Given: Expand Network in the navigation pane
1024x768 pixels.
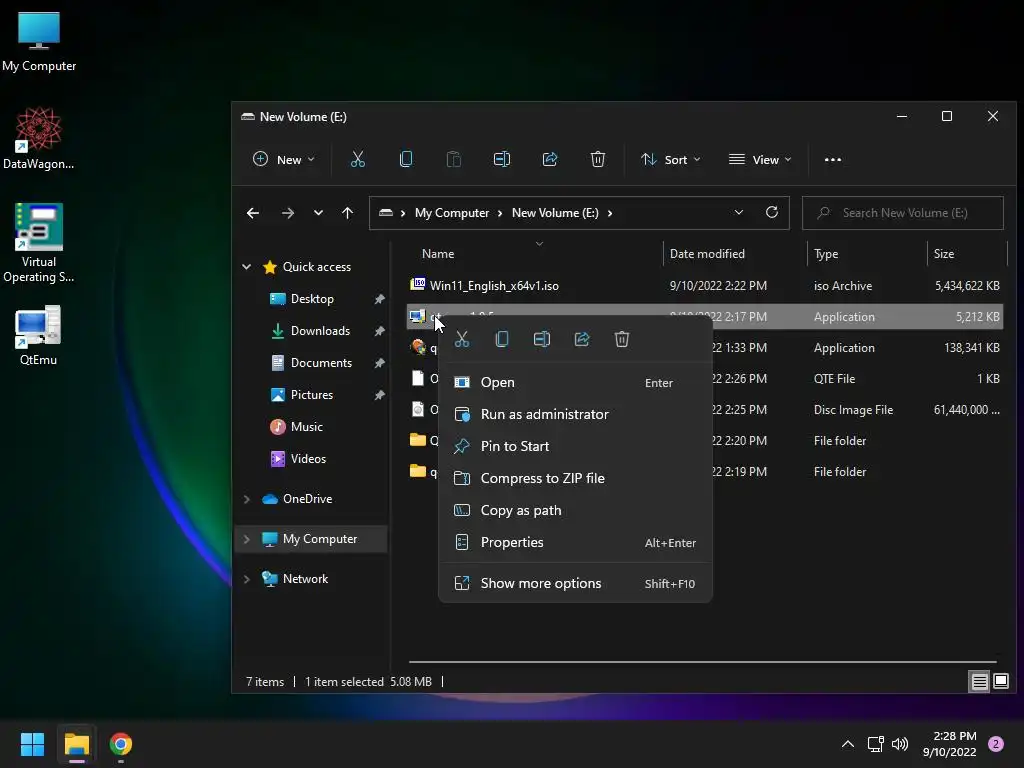Looking at the screenshot, I should pos(247,579).
